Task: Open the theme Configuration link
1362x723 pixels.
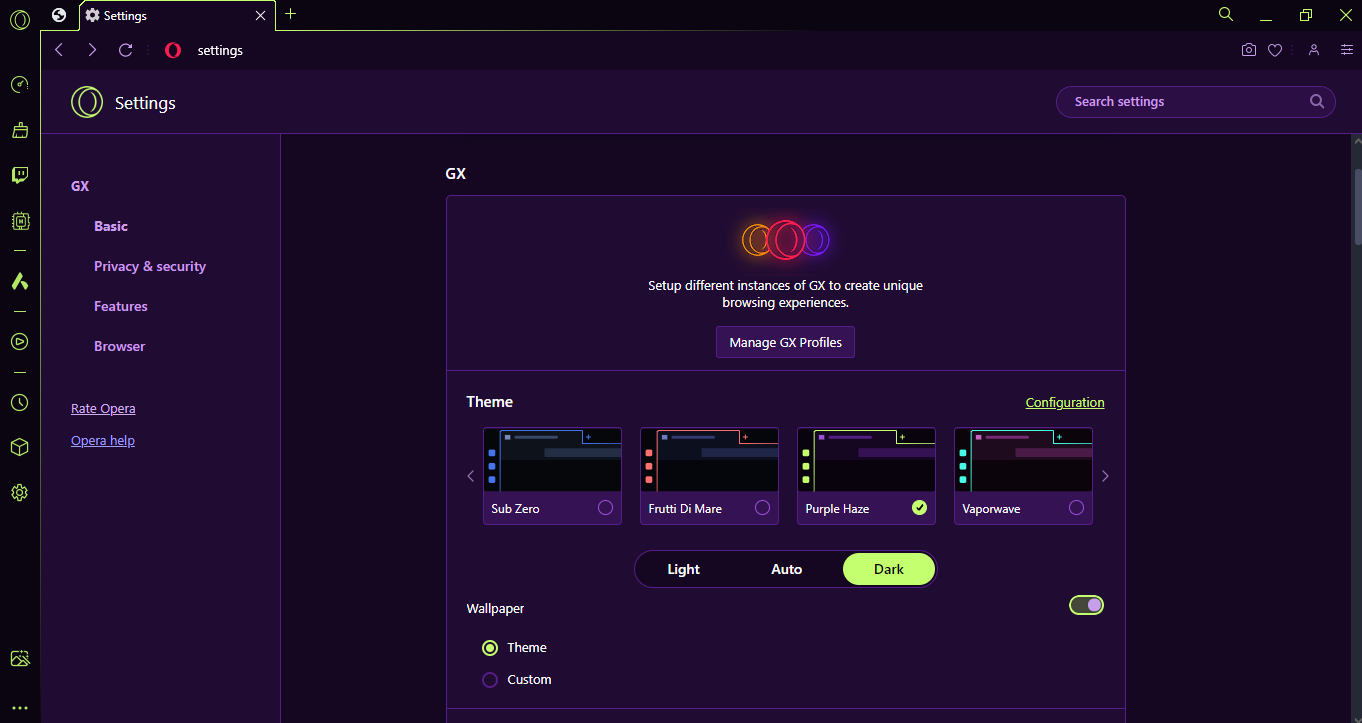Action: tap(1065, 402)
